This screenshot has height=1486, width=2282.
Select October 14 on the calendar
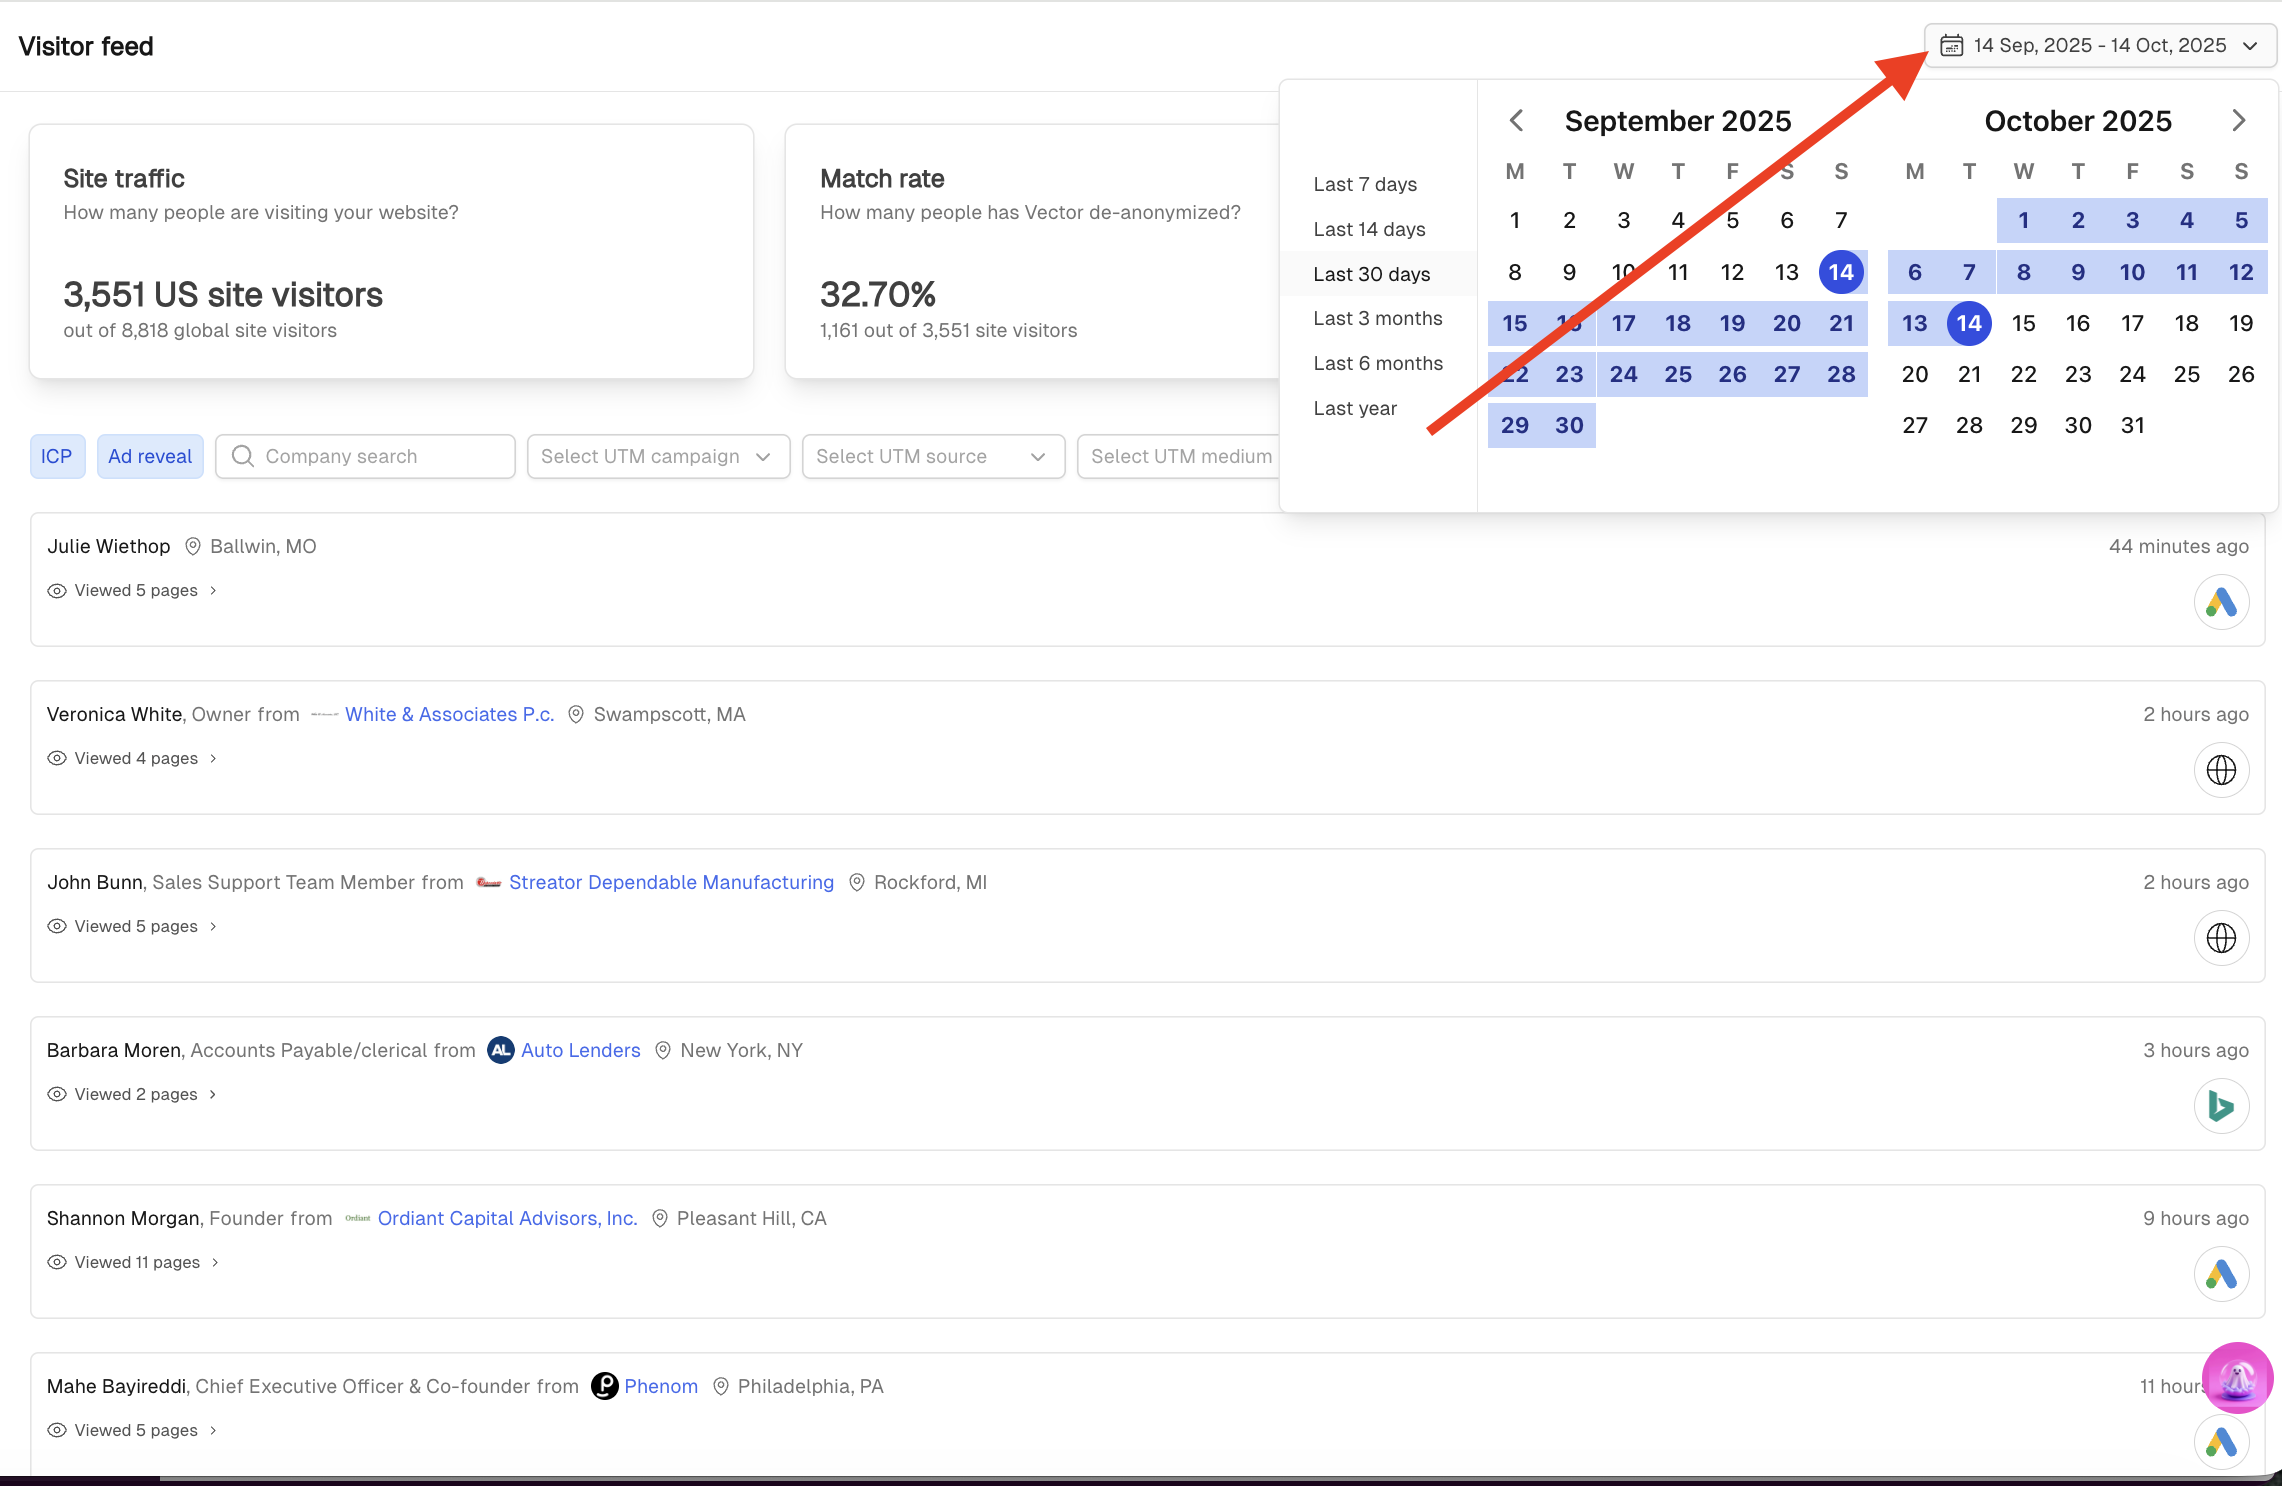pos(1969,323)
